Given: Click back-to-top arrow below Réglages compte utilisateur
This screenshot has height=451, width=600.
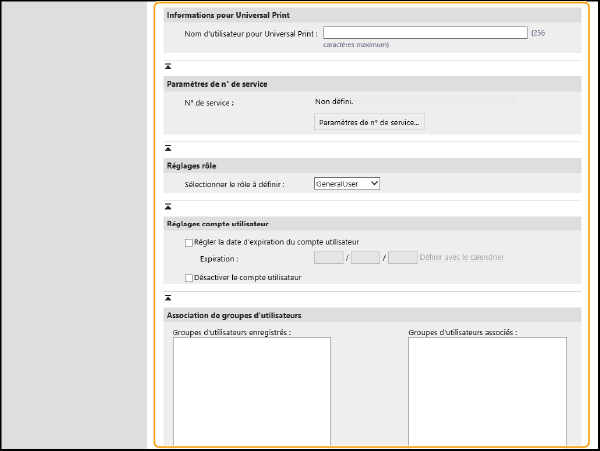Looking at the screenshot, I should pyautogui.click(x=168, y=297).
